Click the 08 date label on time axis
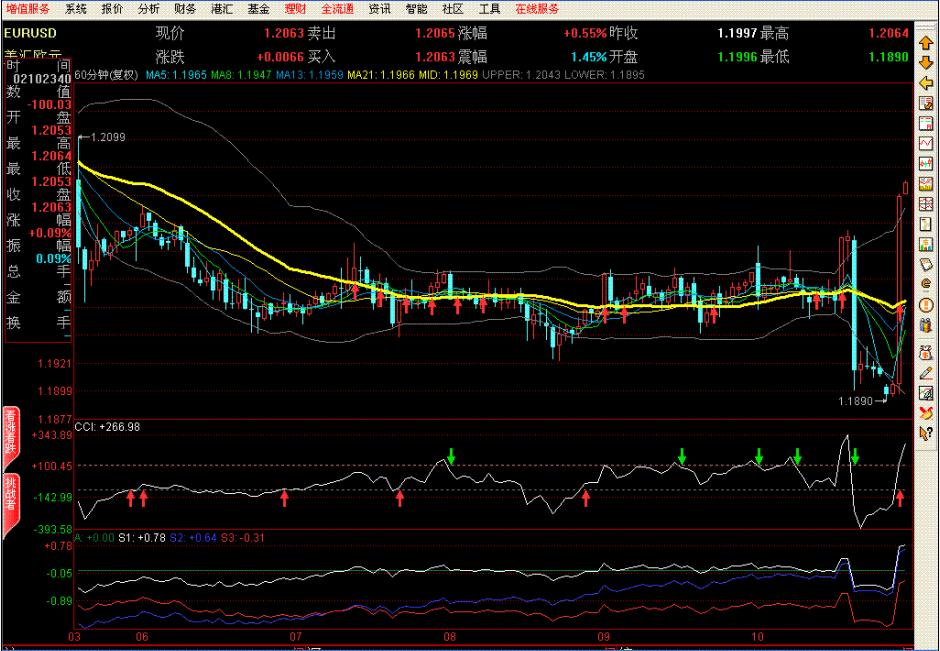This screenshot has width=940, height=651. coord(450,637)
